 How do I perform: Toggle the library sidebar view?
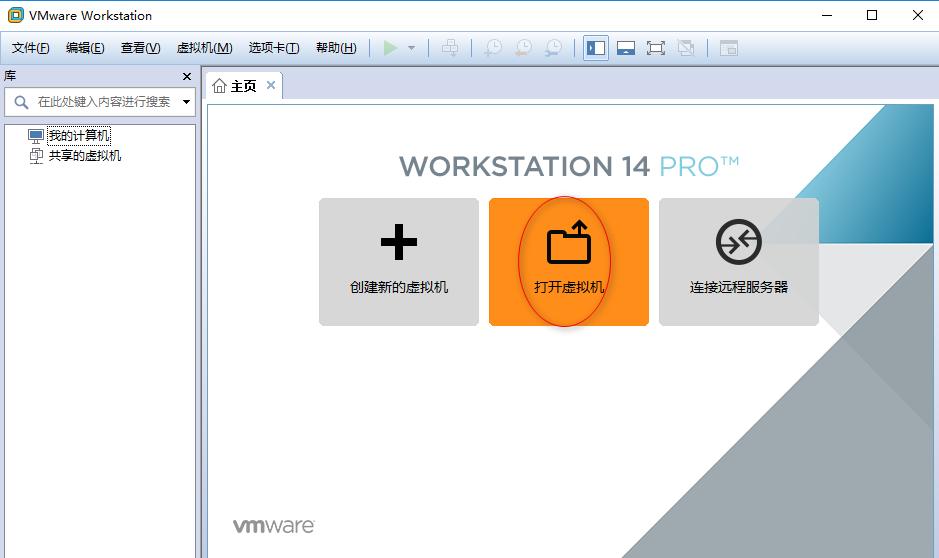pyautogui.click(x=596, y=48)
